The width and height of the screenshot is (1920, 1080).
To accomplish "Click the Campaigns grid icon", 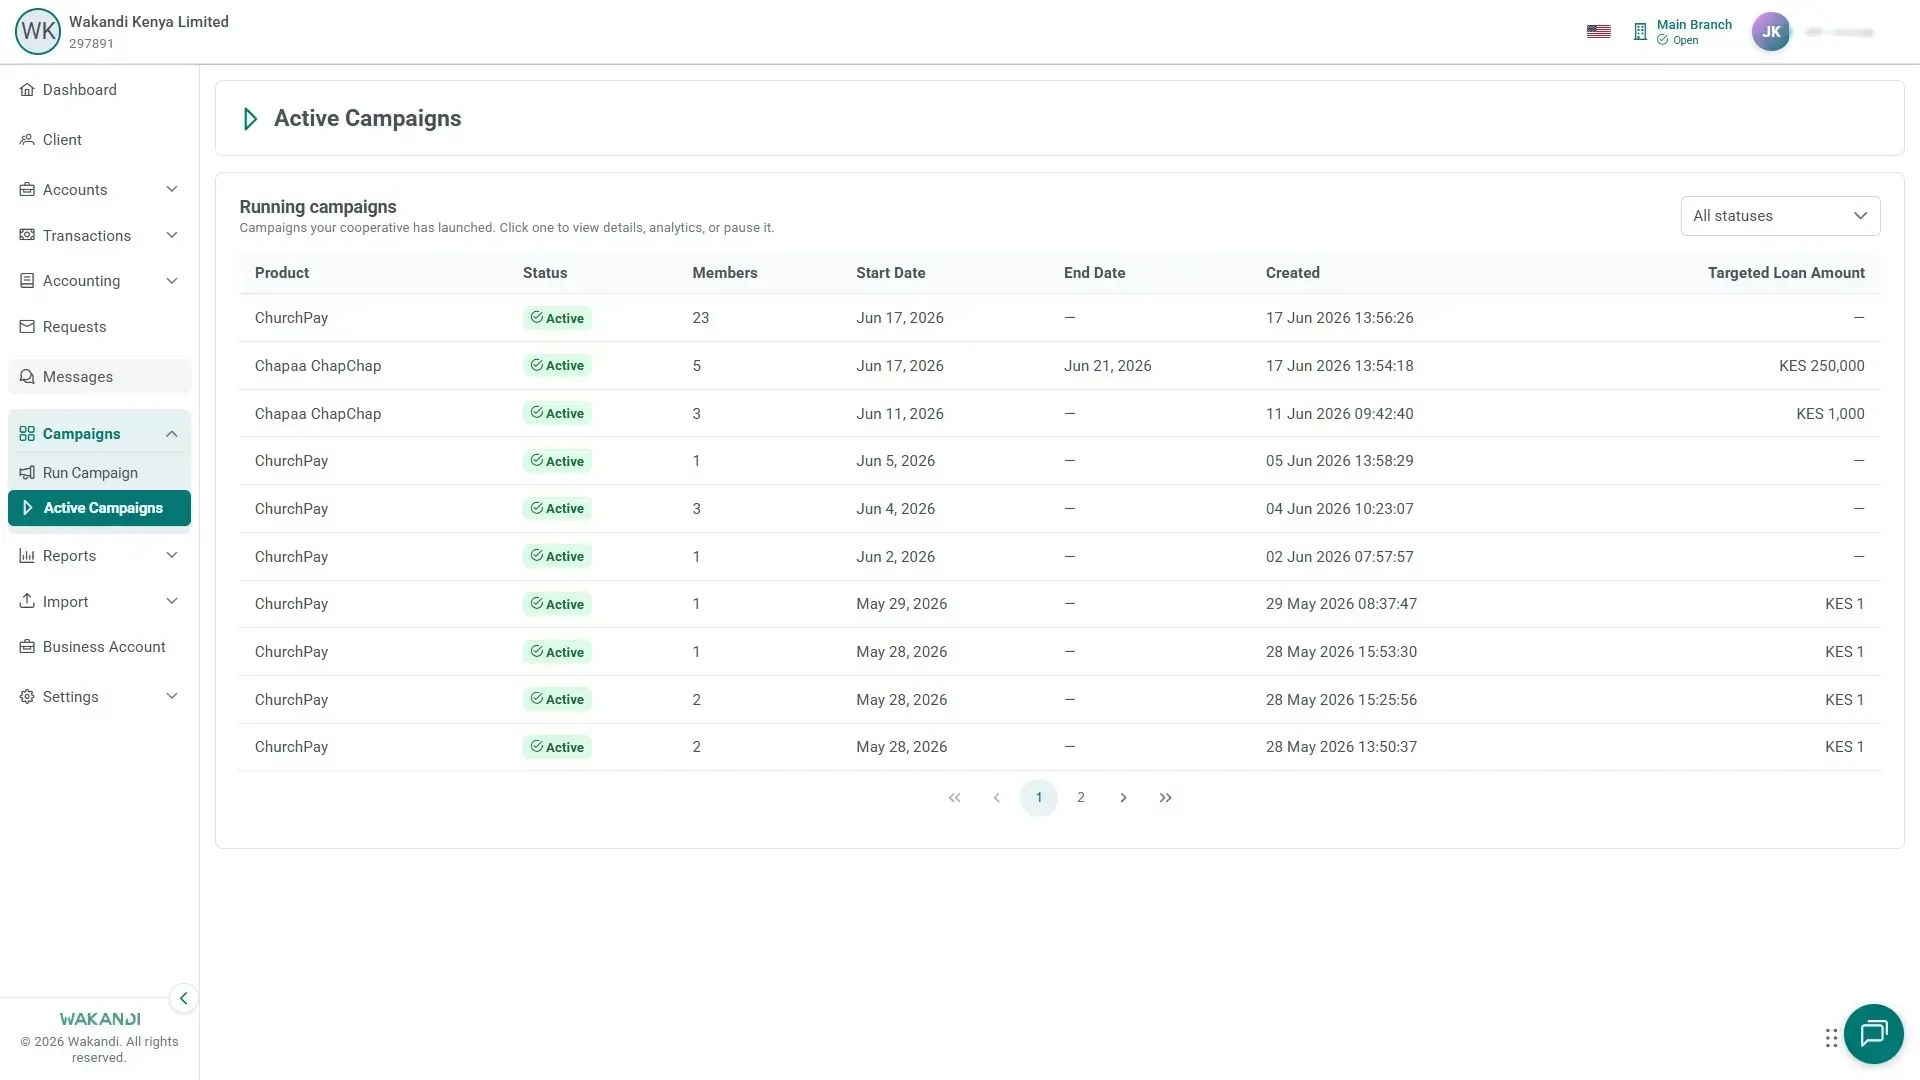I will [27, 434].
